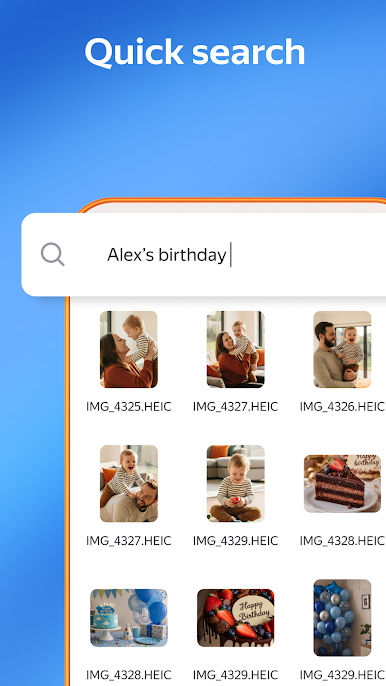The height and width of the screenshot is (686, 386).
Task: Open the father holding baby photo thumbnail
Action: tap(342, 349)
